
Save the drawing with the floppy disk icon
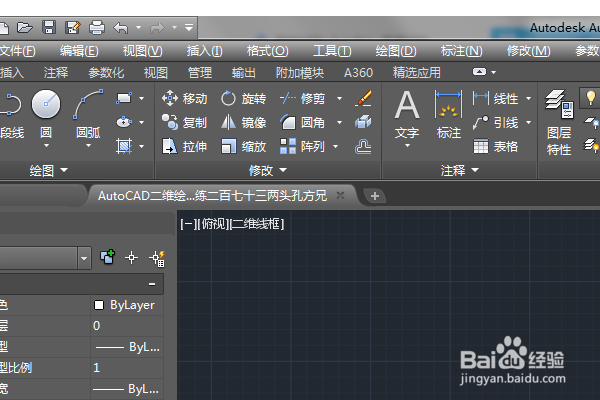(x=49, y=28)
